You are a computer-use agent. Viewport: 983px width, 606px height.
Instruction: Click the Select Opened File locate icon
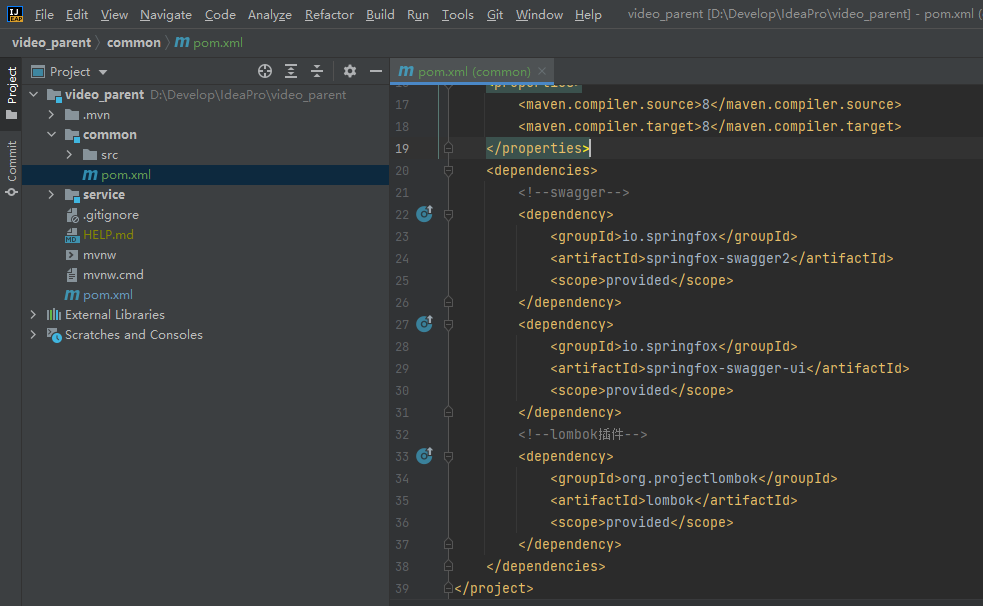click(265, 71)
